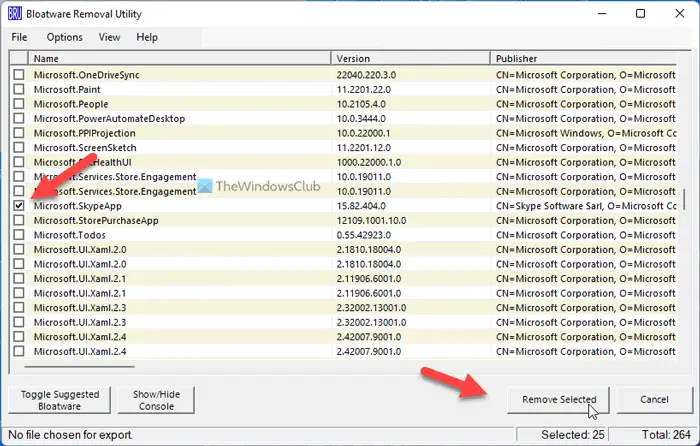Click version cell 10.0.22000.1
The image size is (700, 446).
pos(363,133)
